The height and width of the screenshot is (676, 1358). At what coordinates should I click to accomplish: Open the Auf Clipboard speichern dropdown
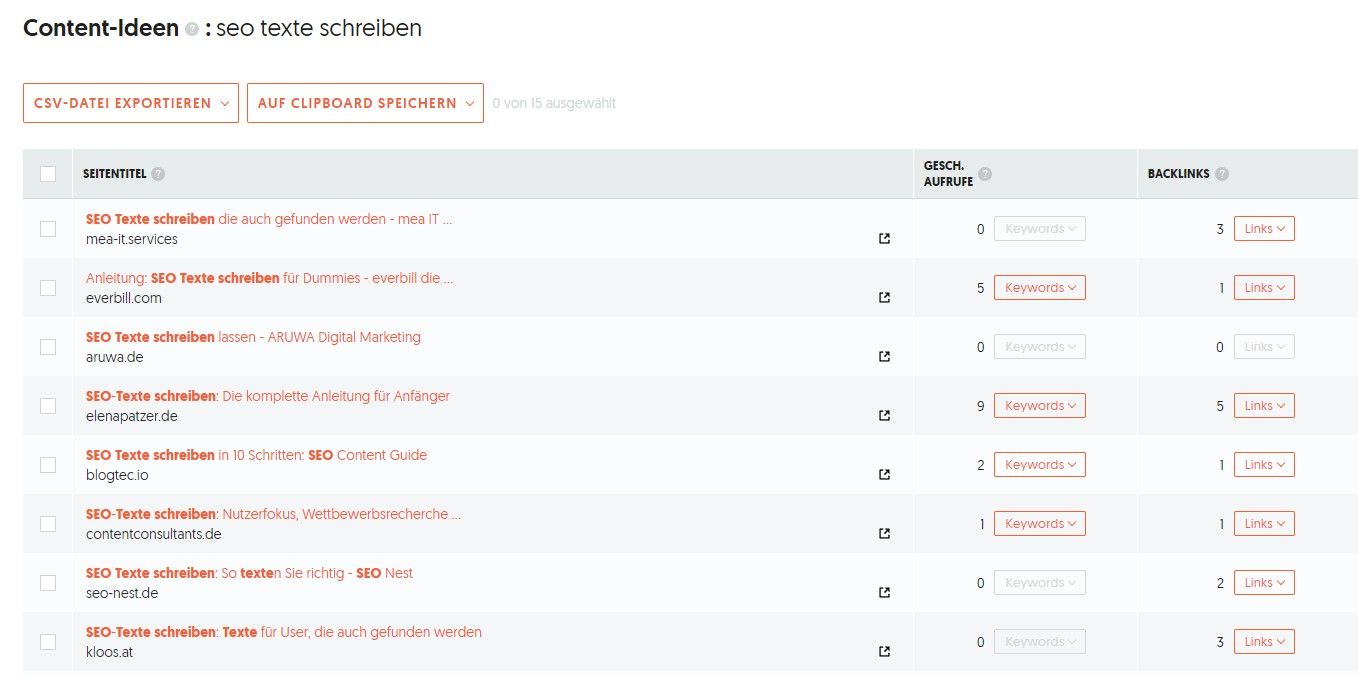(x=365, y=103)
